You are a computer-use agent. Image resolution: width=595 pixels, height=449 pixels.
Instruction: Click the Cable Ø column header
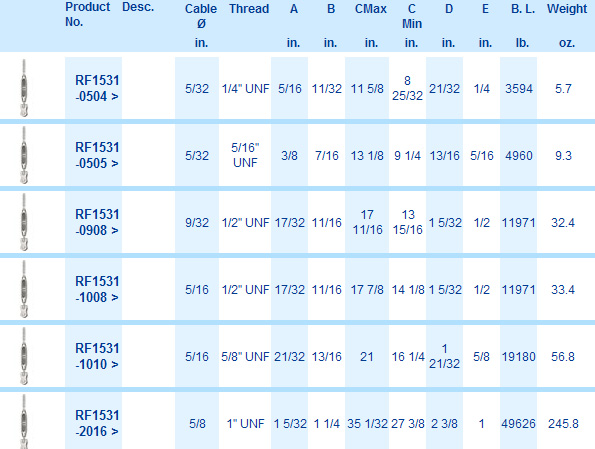(201, 16)
